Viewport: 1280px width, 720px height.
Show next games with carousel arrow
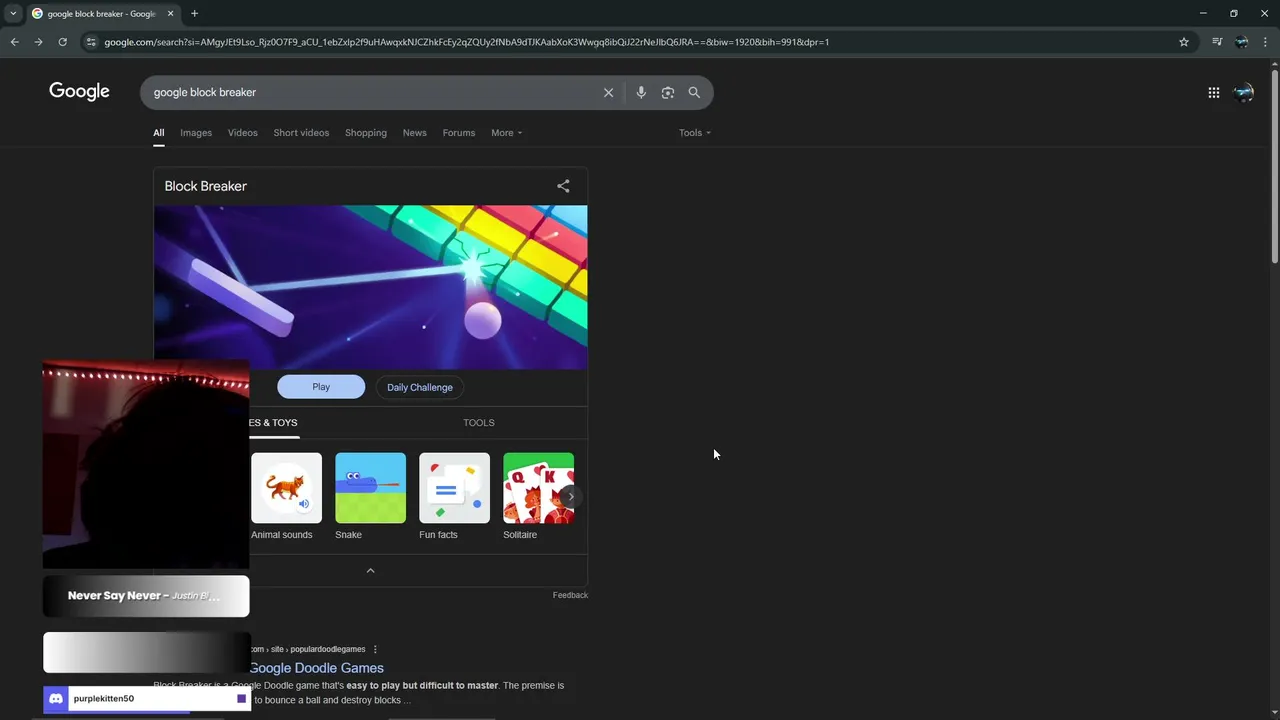(x=571, y=496)
